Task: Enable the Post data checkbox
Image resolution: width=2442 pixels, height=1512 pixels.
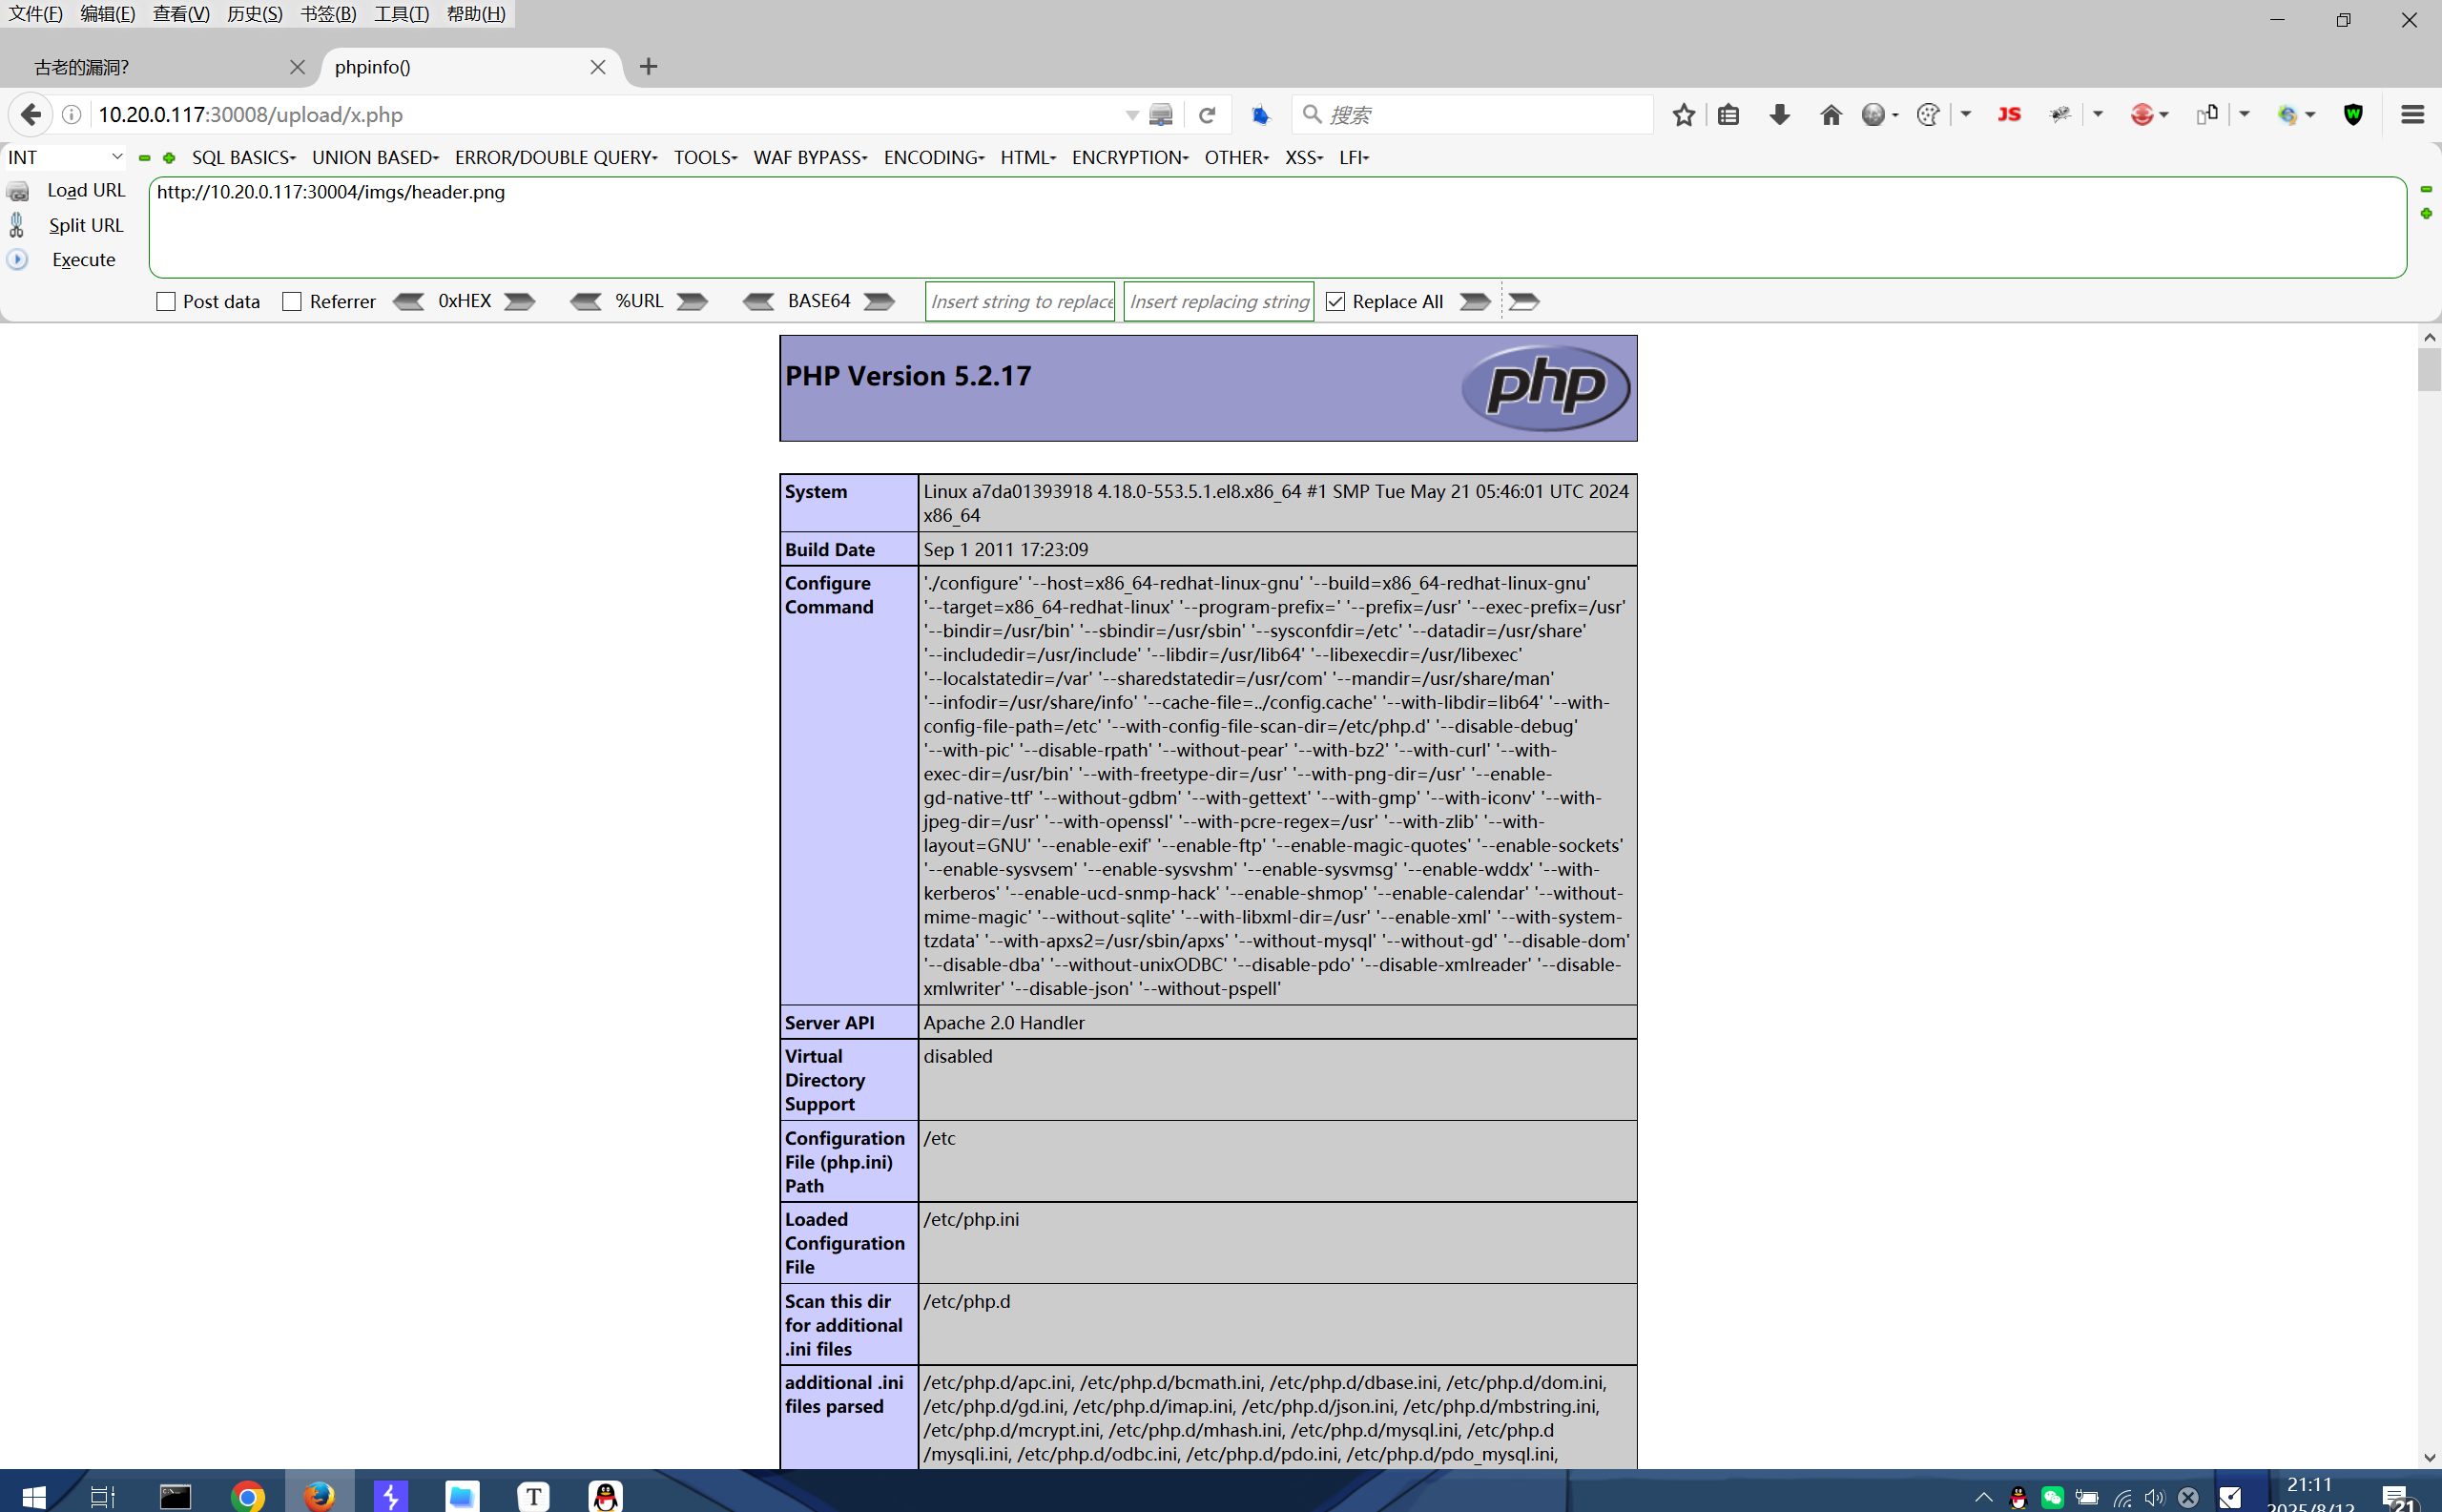Action: click(166, 301)
